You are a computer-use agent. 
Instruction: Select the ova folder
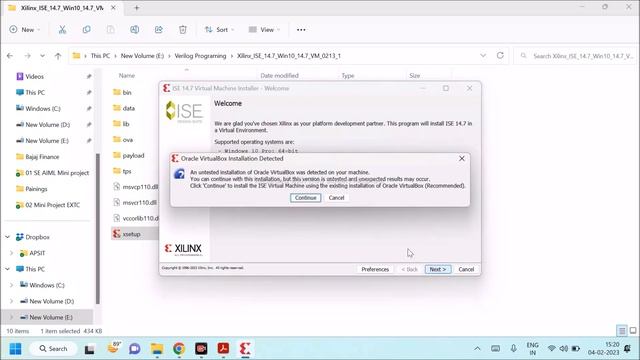point(127,140)
